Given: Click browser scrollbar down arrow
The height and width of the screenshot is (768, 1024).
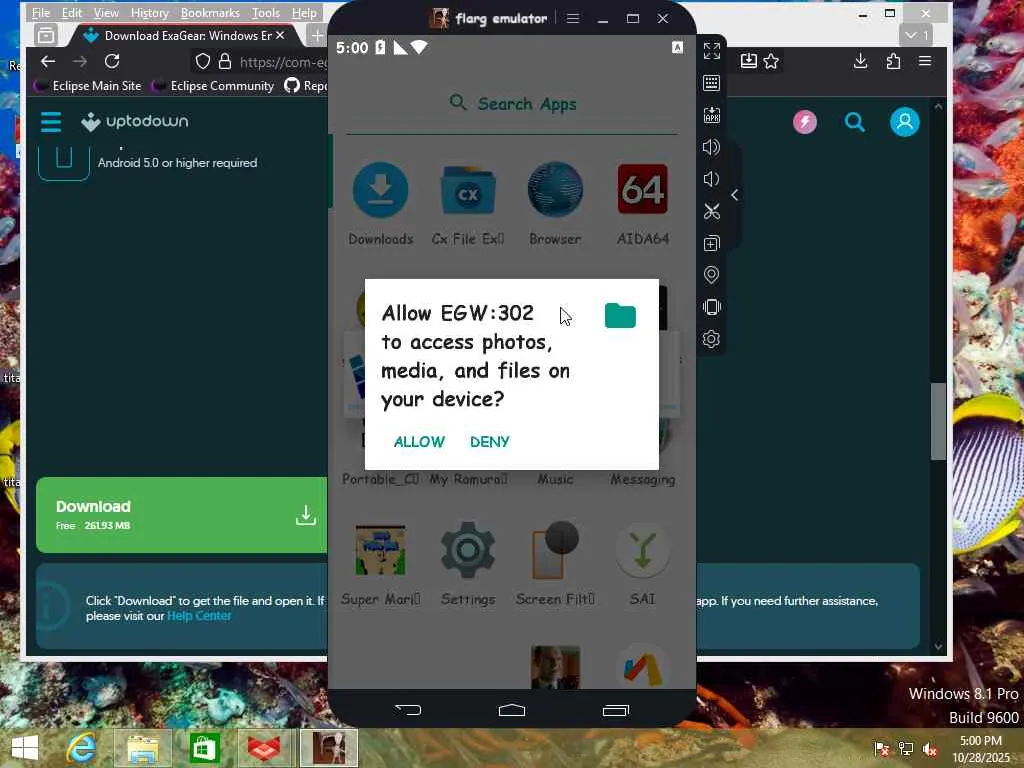Looking at the screenshot, I should tap(938, 647).
